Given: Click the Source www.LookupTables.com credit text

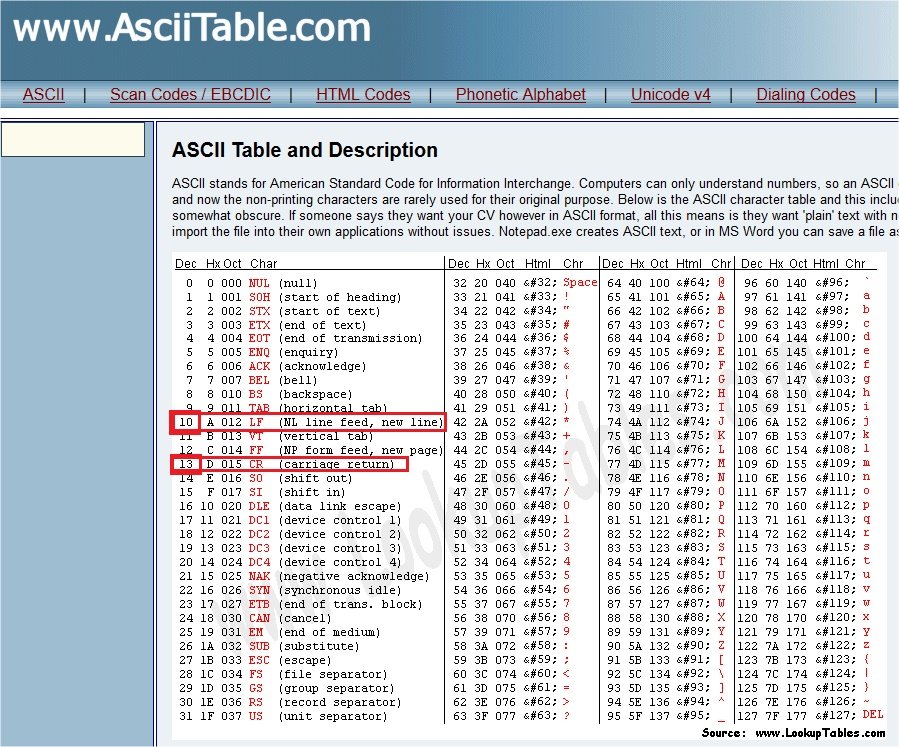Looking at the screenshot, I should click(793, 733).
